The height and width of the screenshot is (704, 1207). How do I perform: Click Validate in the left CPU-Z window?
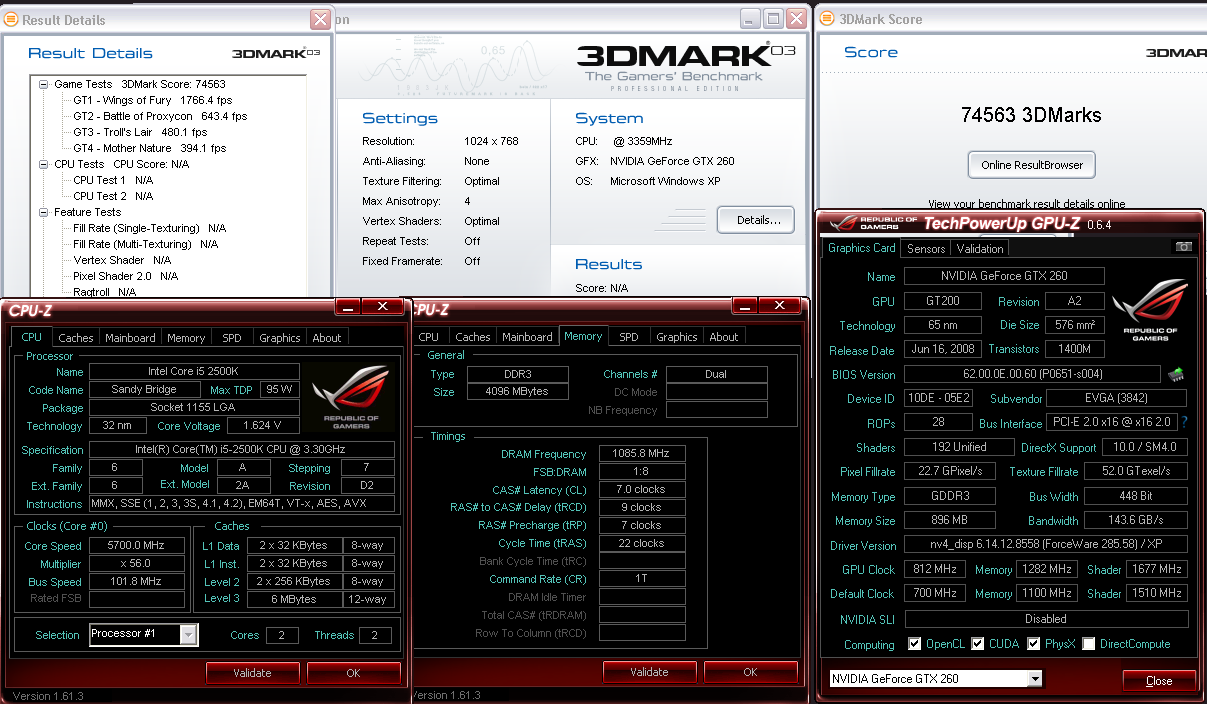[x=252, y=673]
